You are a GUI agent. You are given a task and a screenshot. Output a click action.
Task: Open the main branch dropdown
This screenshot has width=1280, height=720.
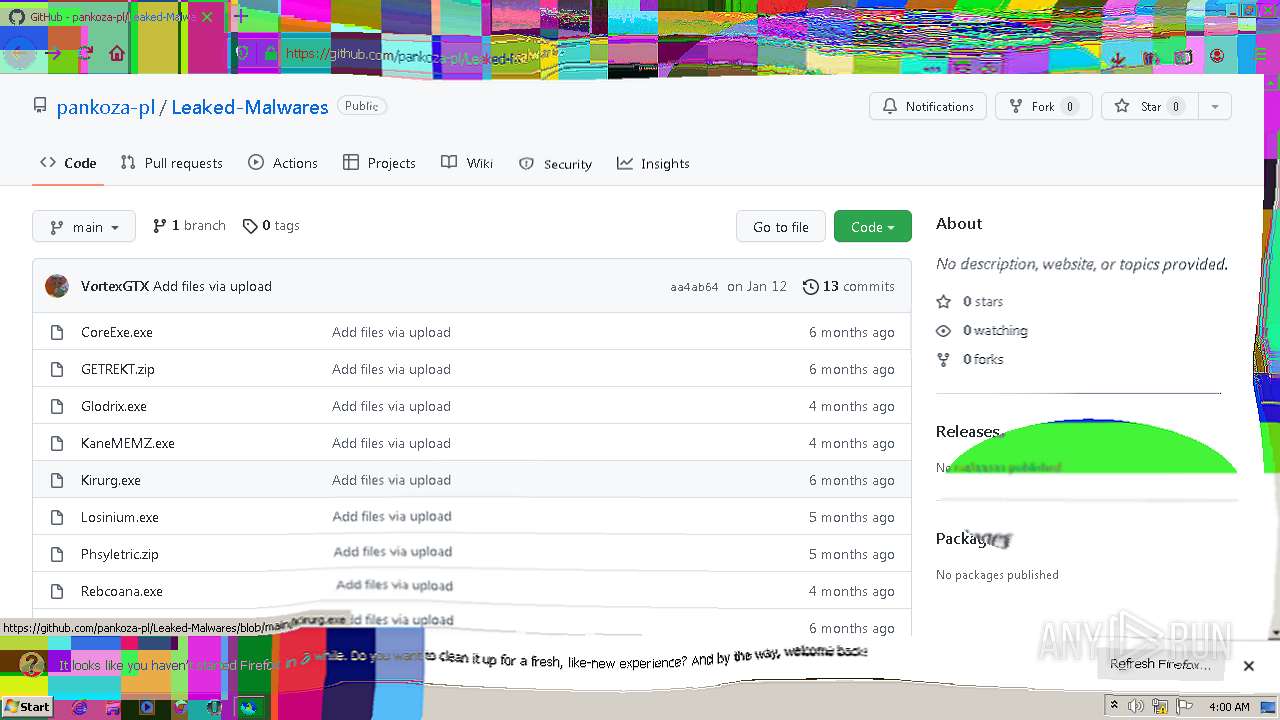coord(84,226)
